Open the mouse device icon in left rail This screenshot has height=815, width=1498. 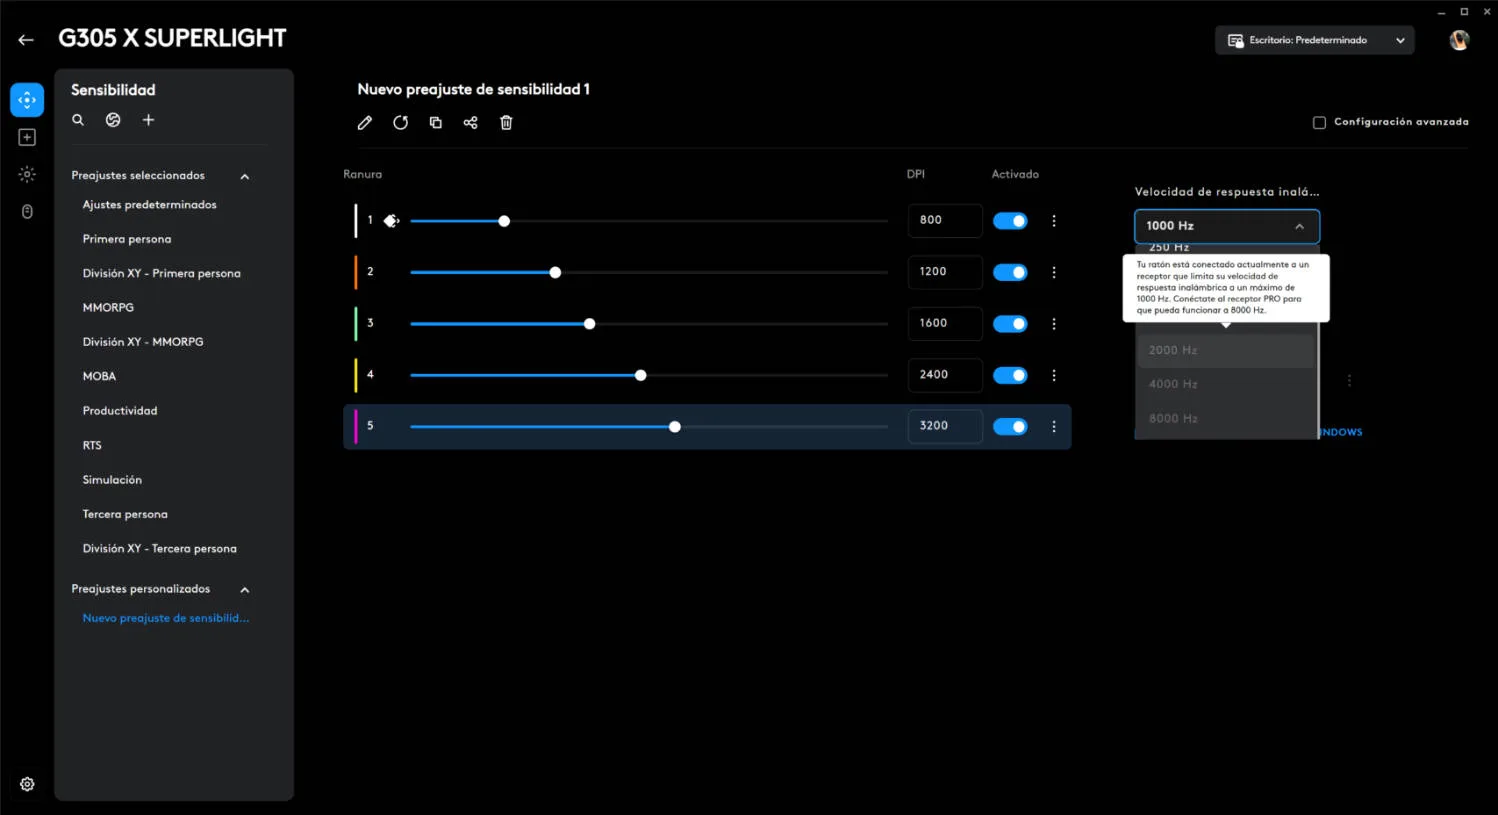click(x=27, y=211)
